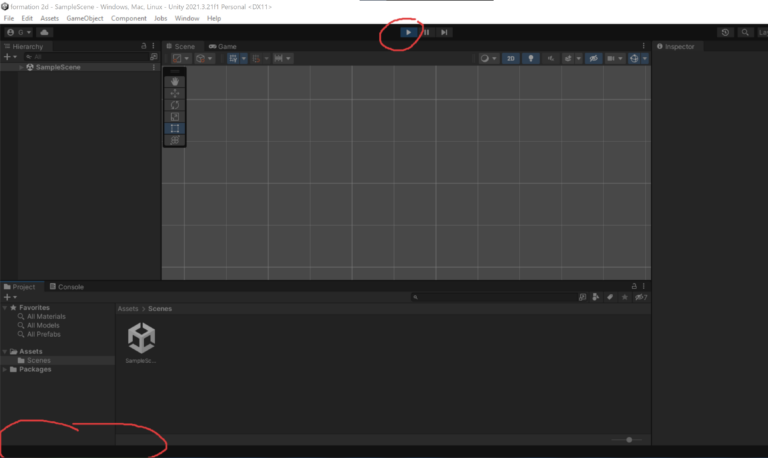The width and height of the screenshot is (768, 458).
Task: Switch to the Console tab
Action: coord(67,287)
